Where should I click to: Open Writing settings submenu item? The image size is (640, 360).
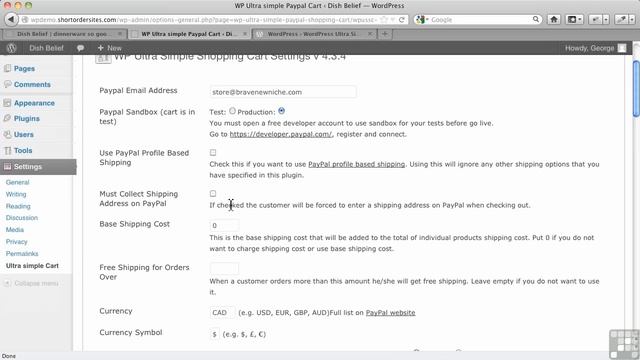pyautogui.click(x=16, y=194)
